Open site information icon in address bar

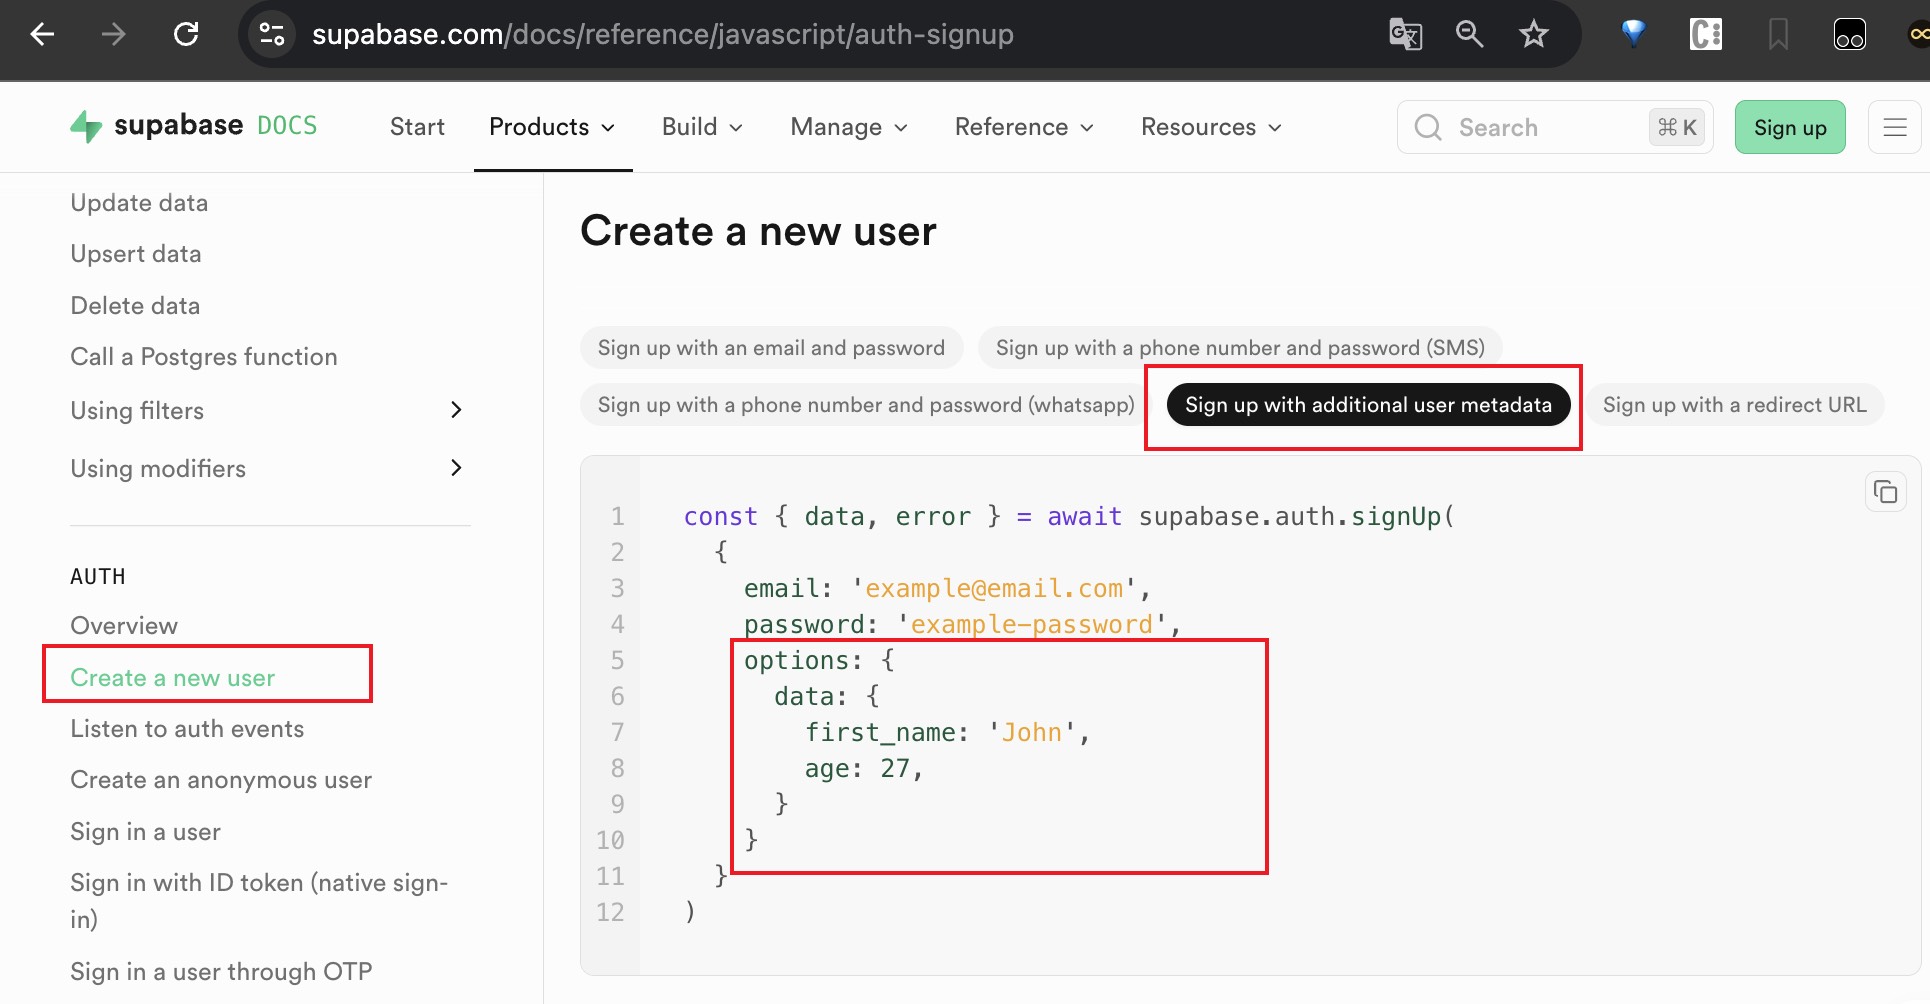click(272, 35)
